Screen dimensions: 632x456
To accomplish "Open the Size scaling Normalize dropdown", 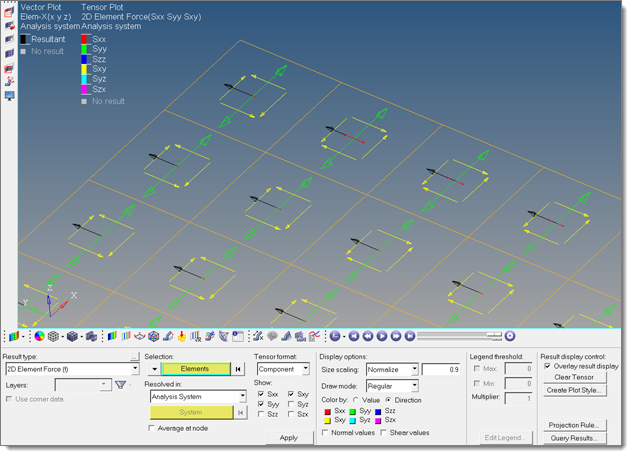I will pyautogui.click(x=412, y=369).
